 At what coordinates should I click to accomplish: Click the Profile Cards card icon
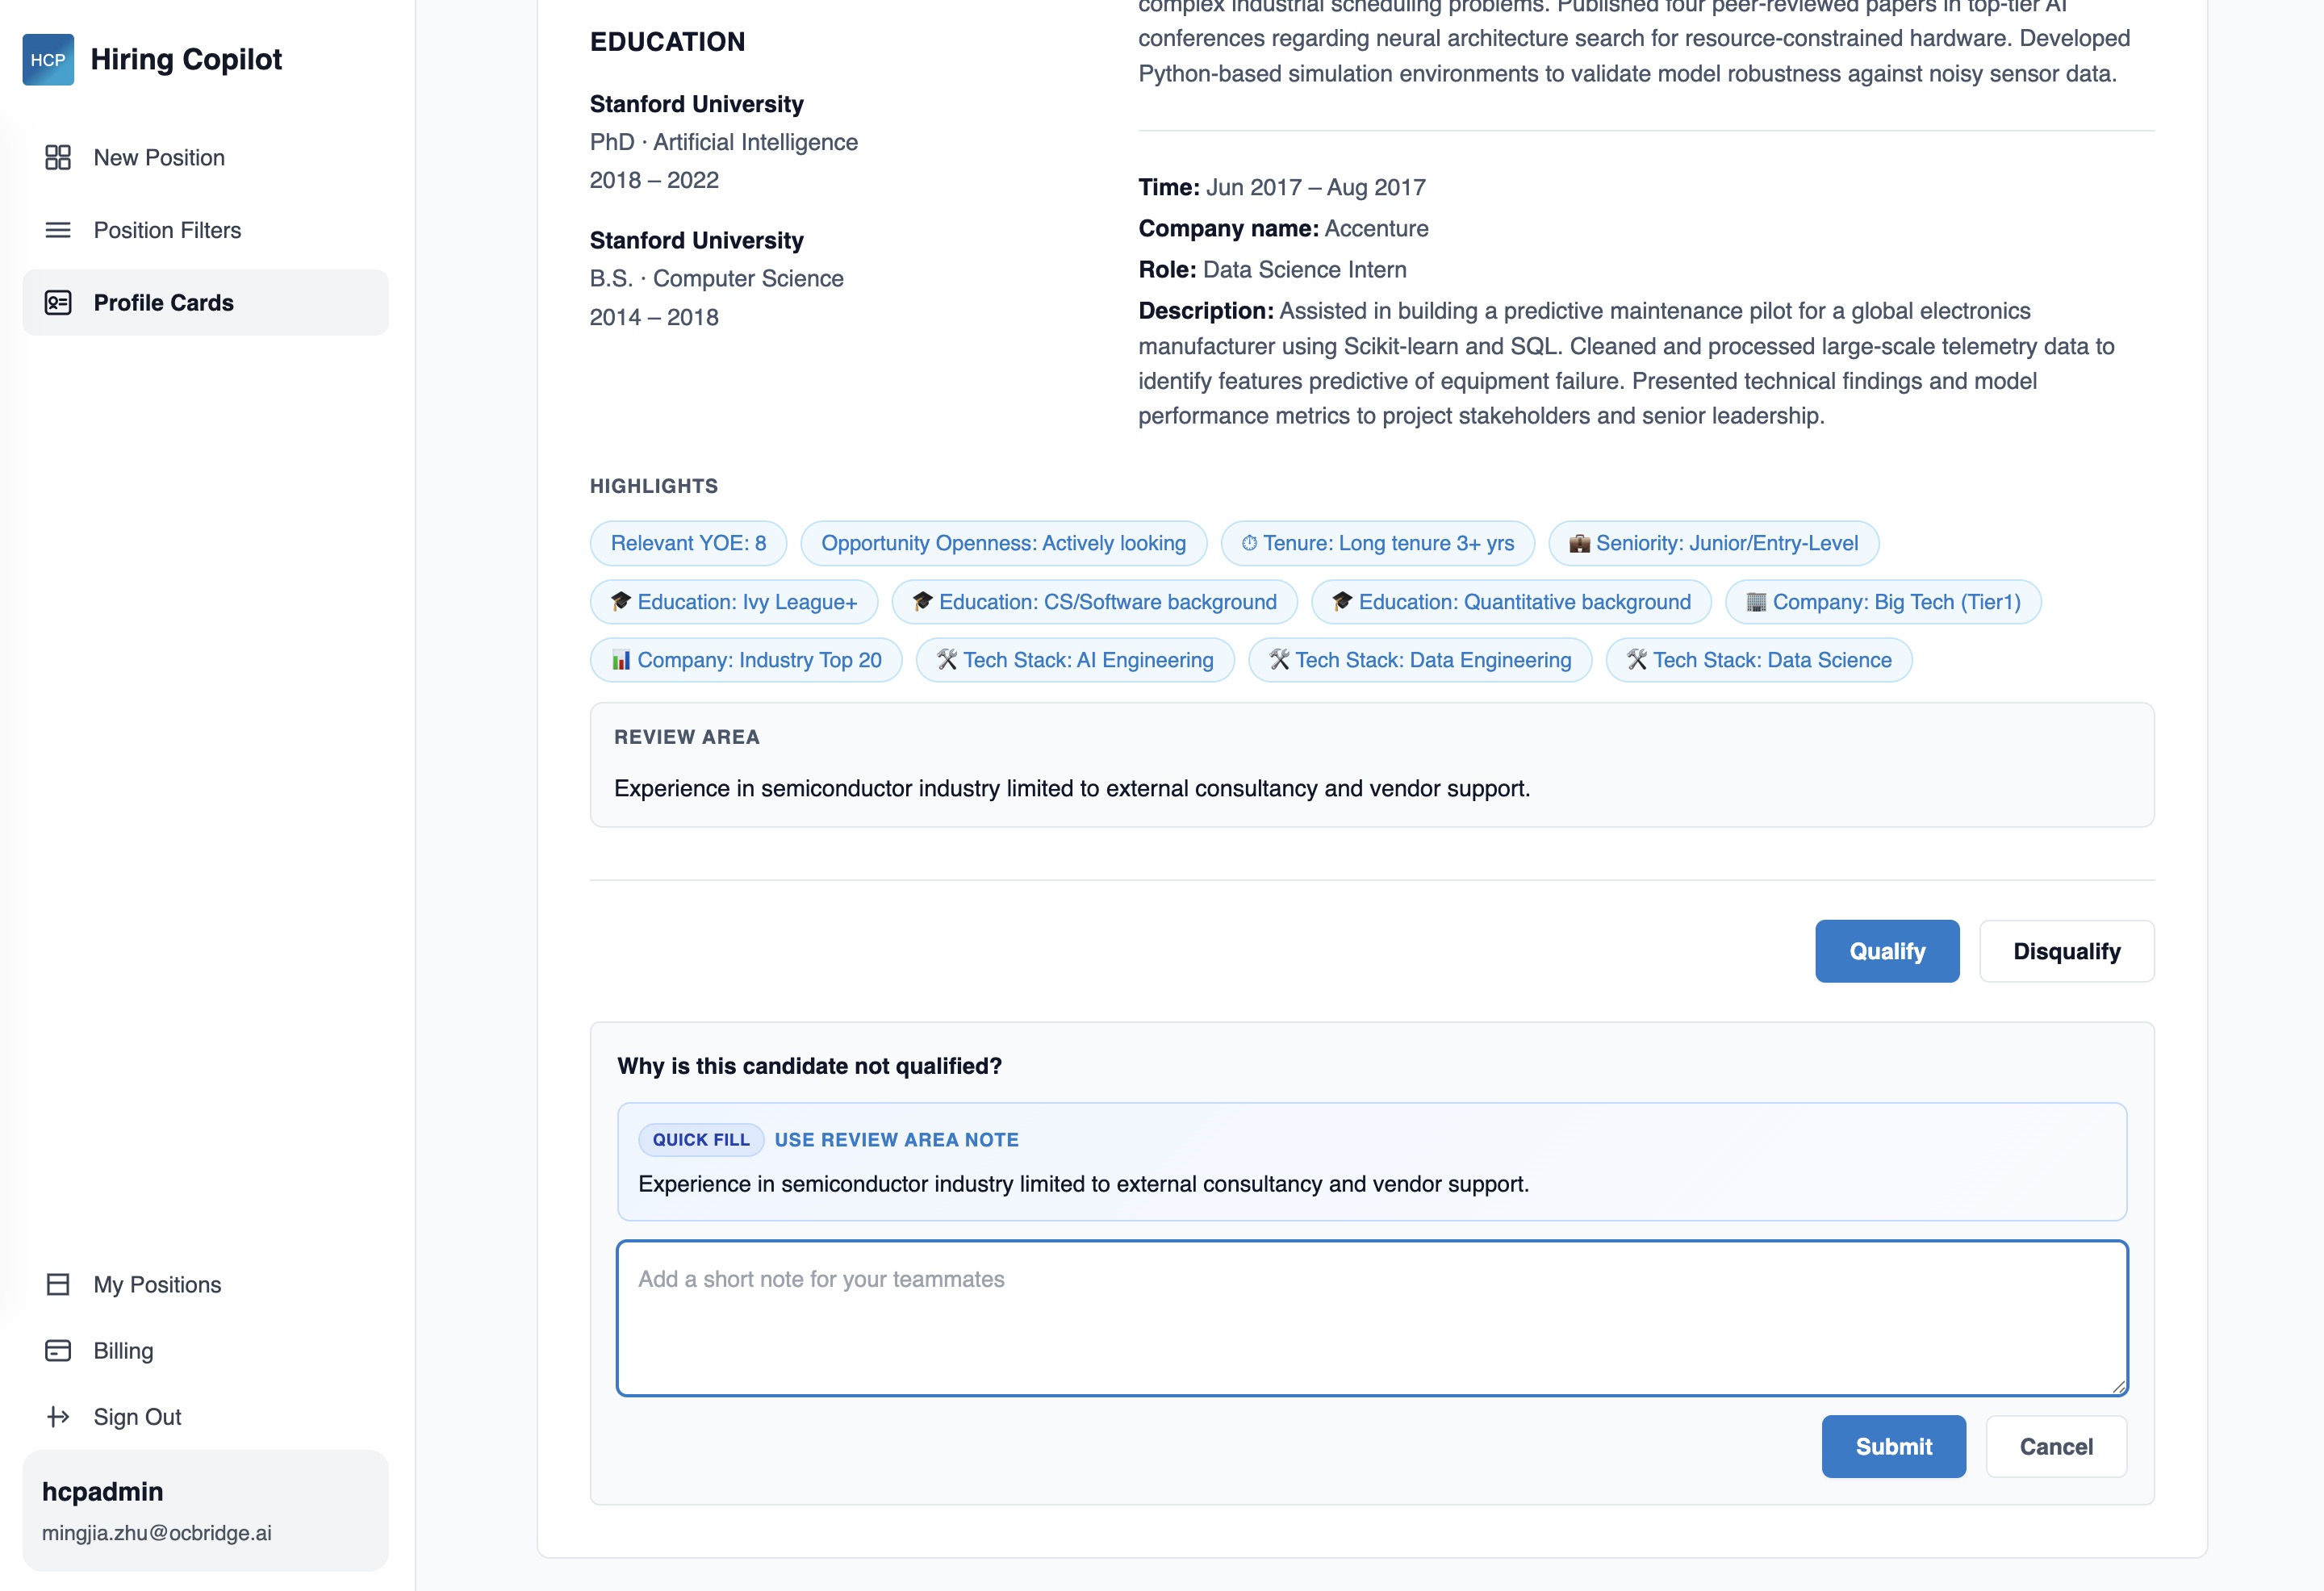(58, 303)
